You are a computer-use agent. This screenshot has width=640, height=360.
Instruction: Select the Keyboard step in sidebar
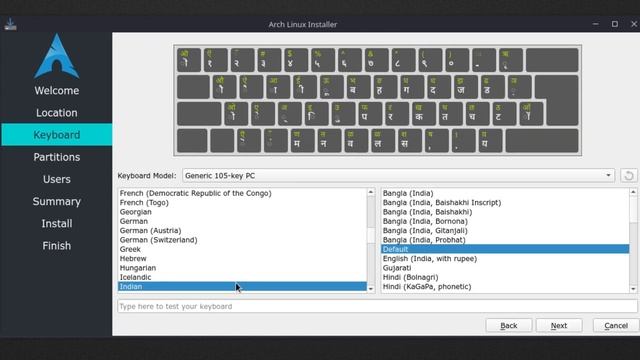57,135
